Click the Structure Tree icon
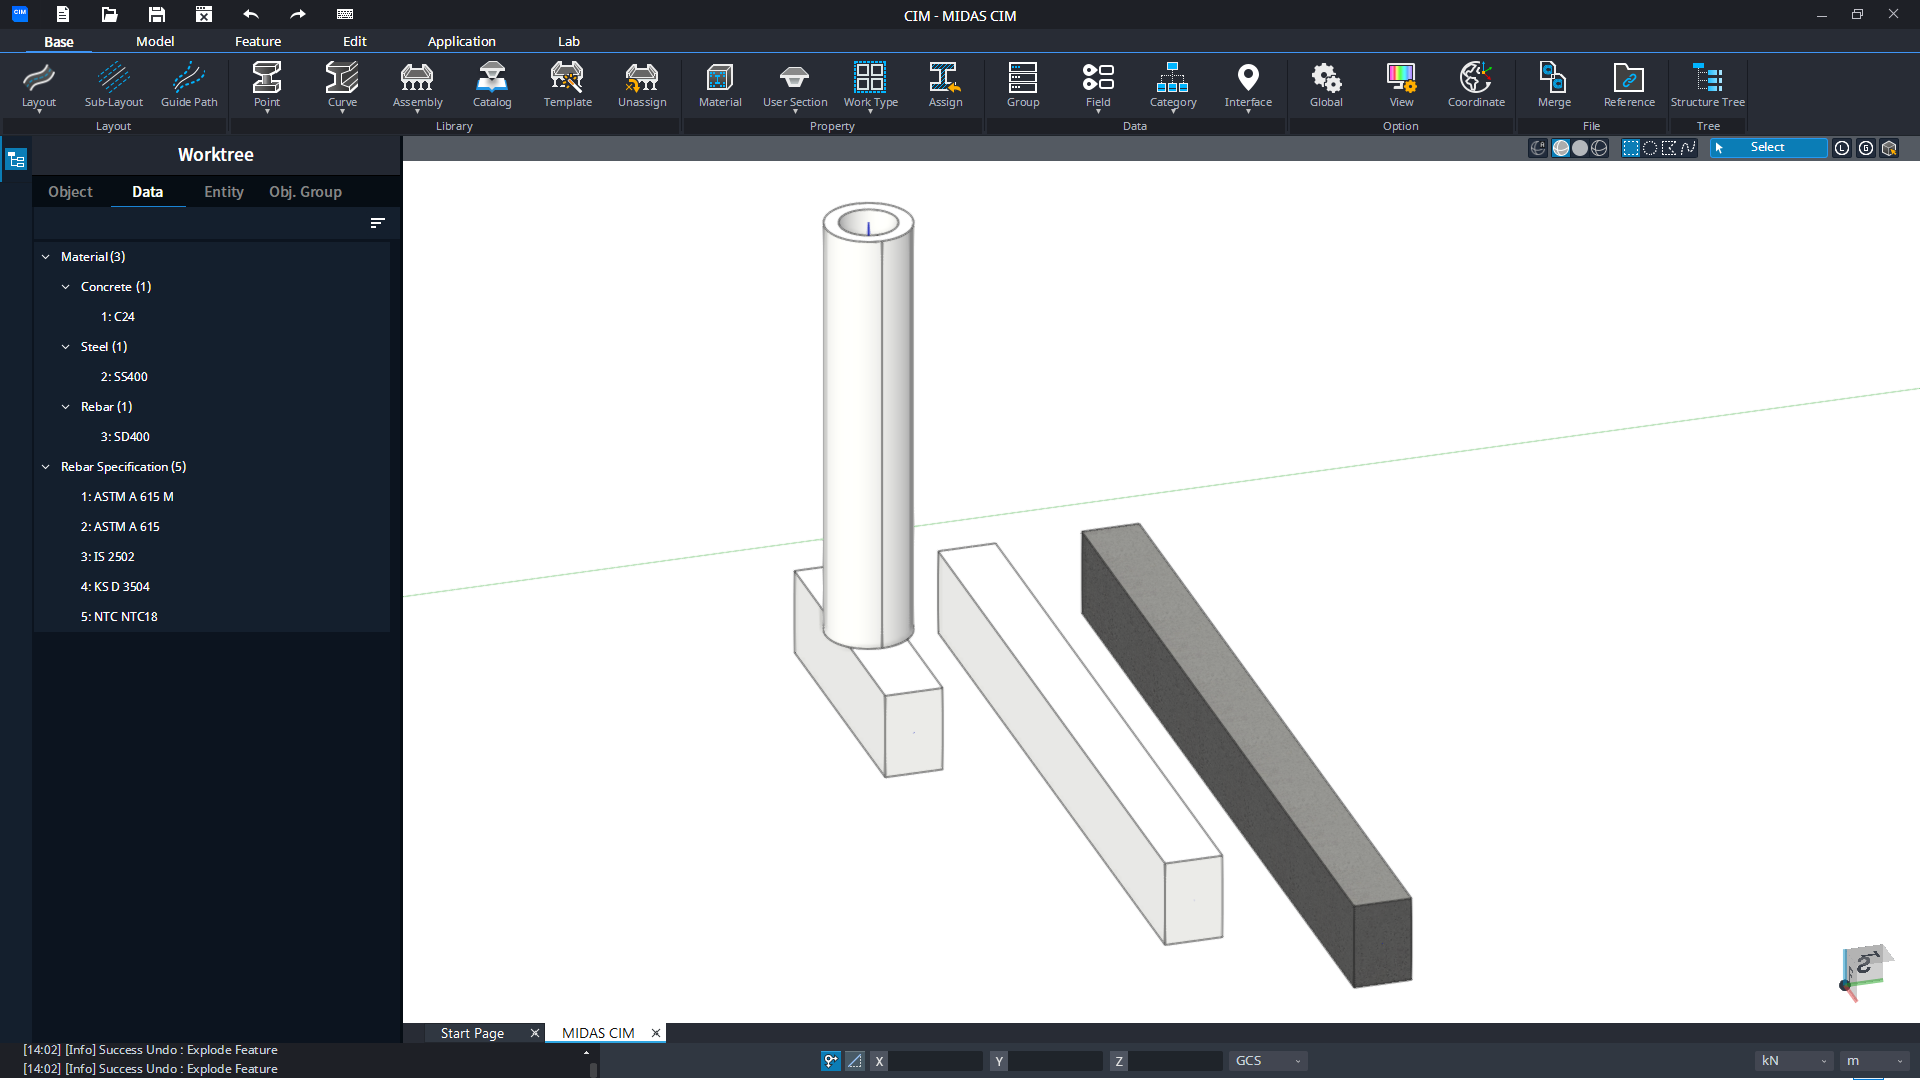Image resolution: width=1920 pixels, height=1080 pixels. pyautogui.click(x=1707, y=84)
